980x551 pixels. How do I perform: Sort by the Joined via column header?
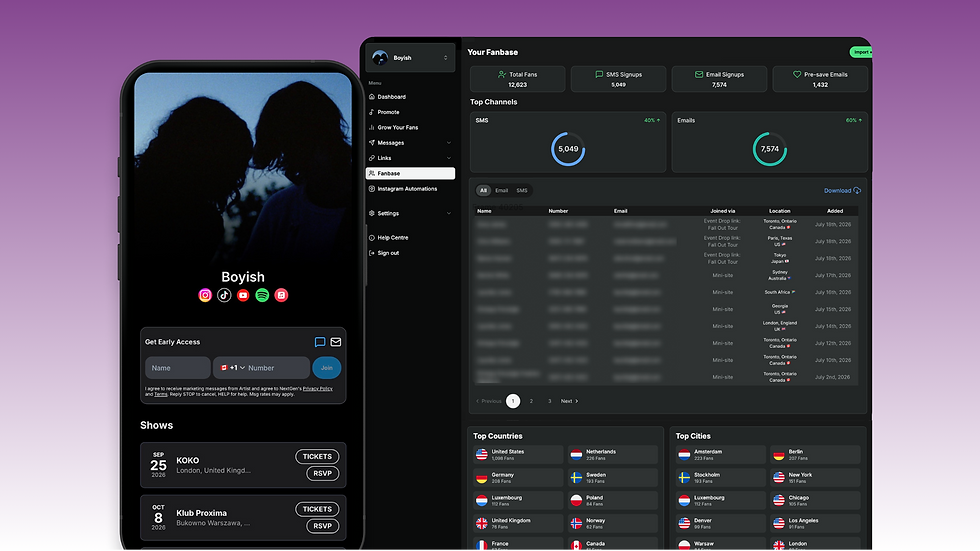point(722,211)
